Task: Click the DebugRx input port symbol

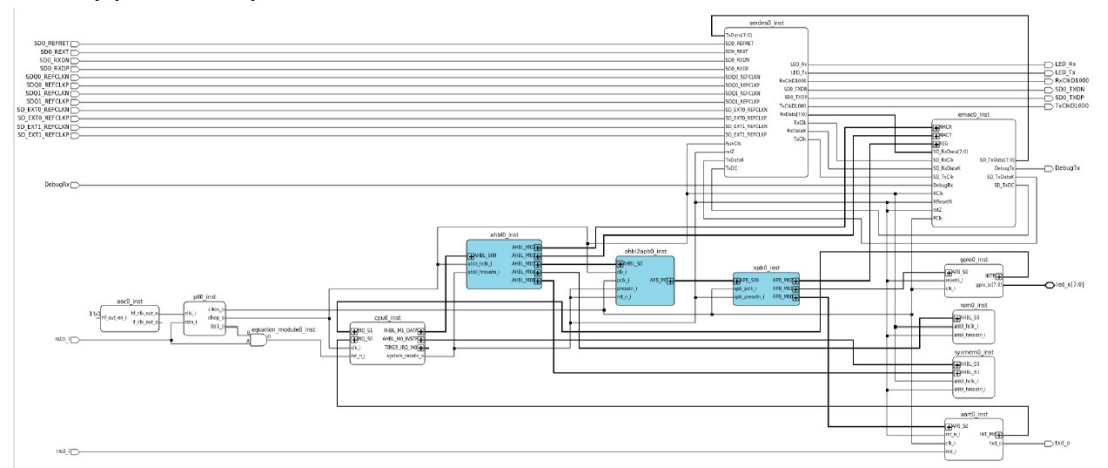Action: 75,185
